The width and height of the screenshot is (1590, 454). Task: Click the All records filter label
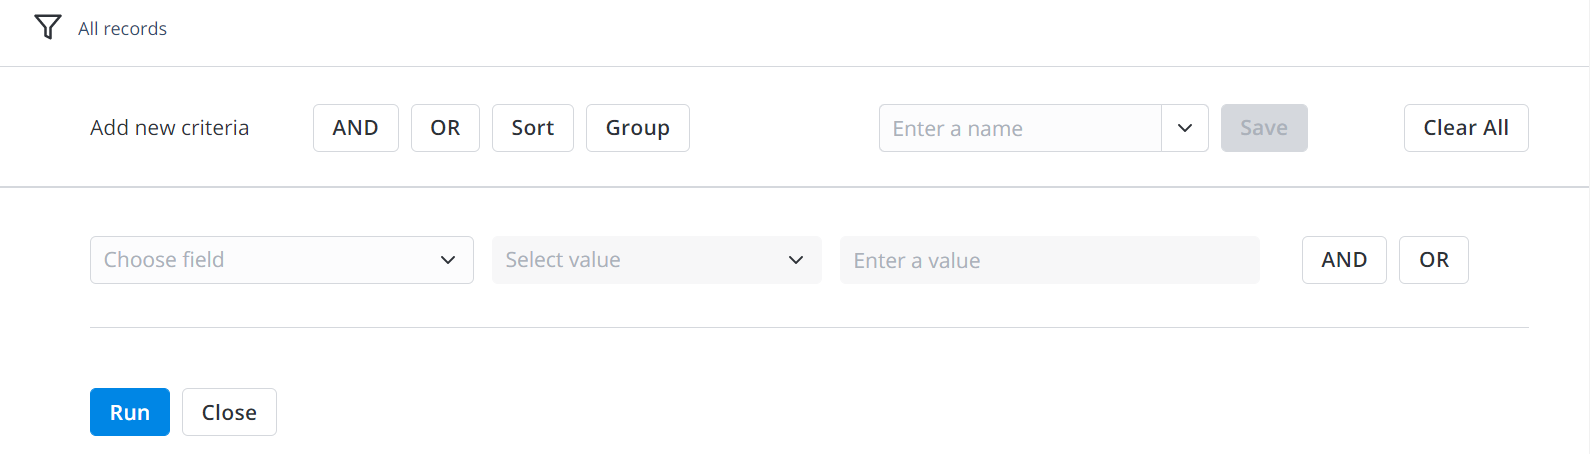(x=122, y=29)
